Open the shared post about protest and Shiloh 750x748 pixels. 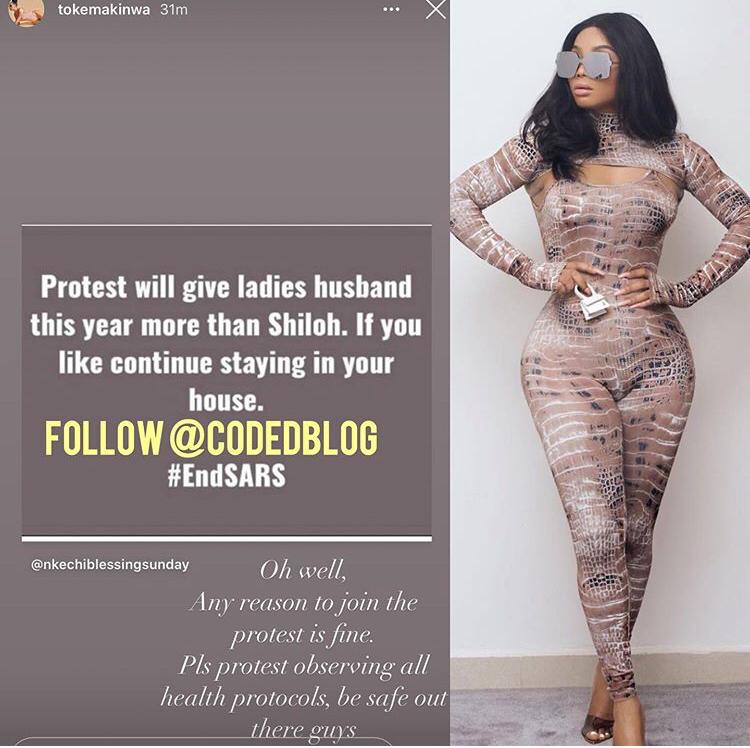[x=227, y=380]
